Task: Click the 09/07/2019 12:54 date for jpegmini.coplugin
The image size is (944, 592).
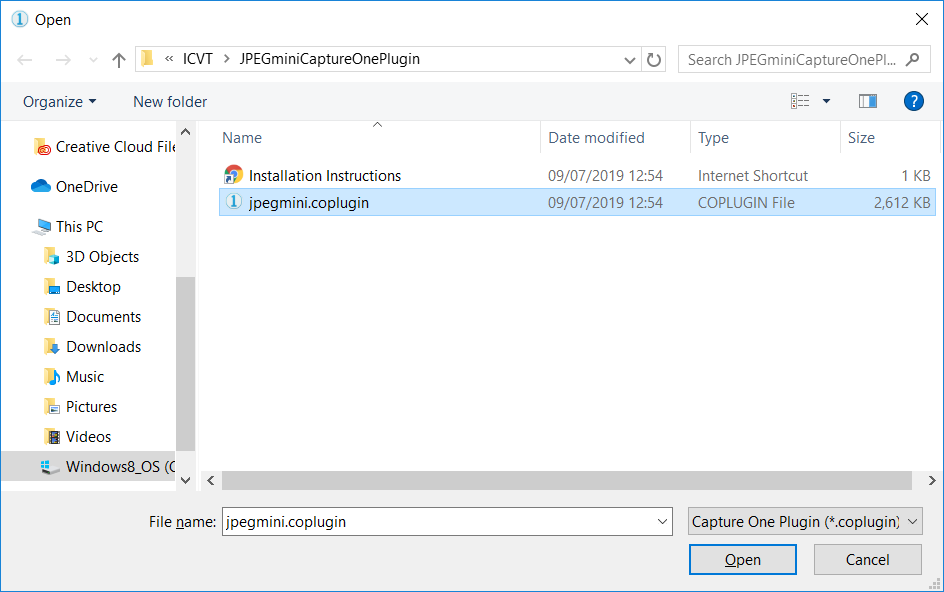Action: click(605, 203)
